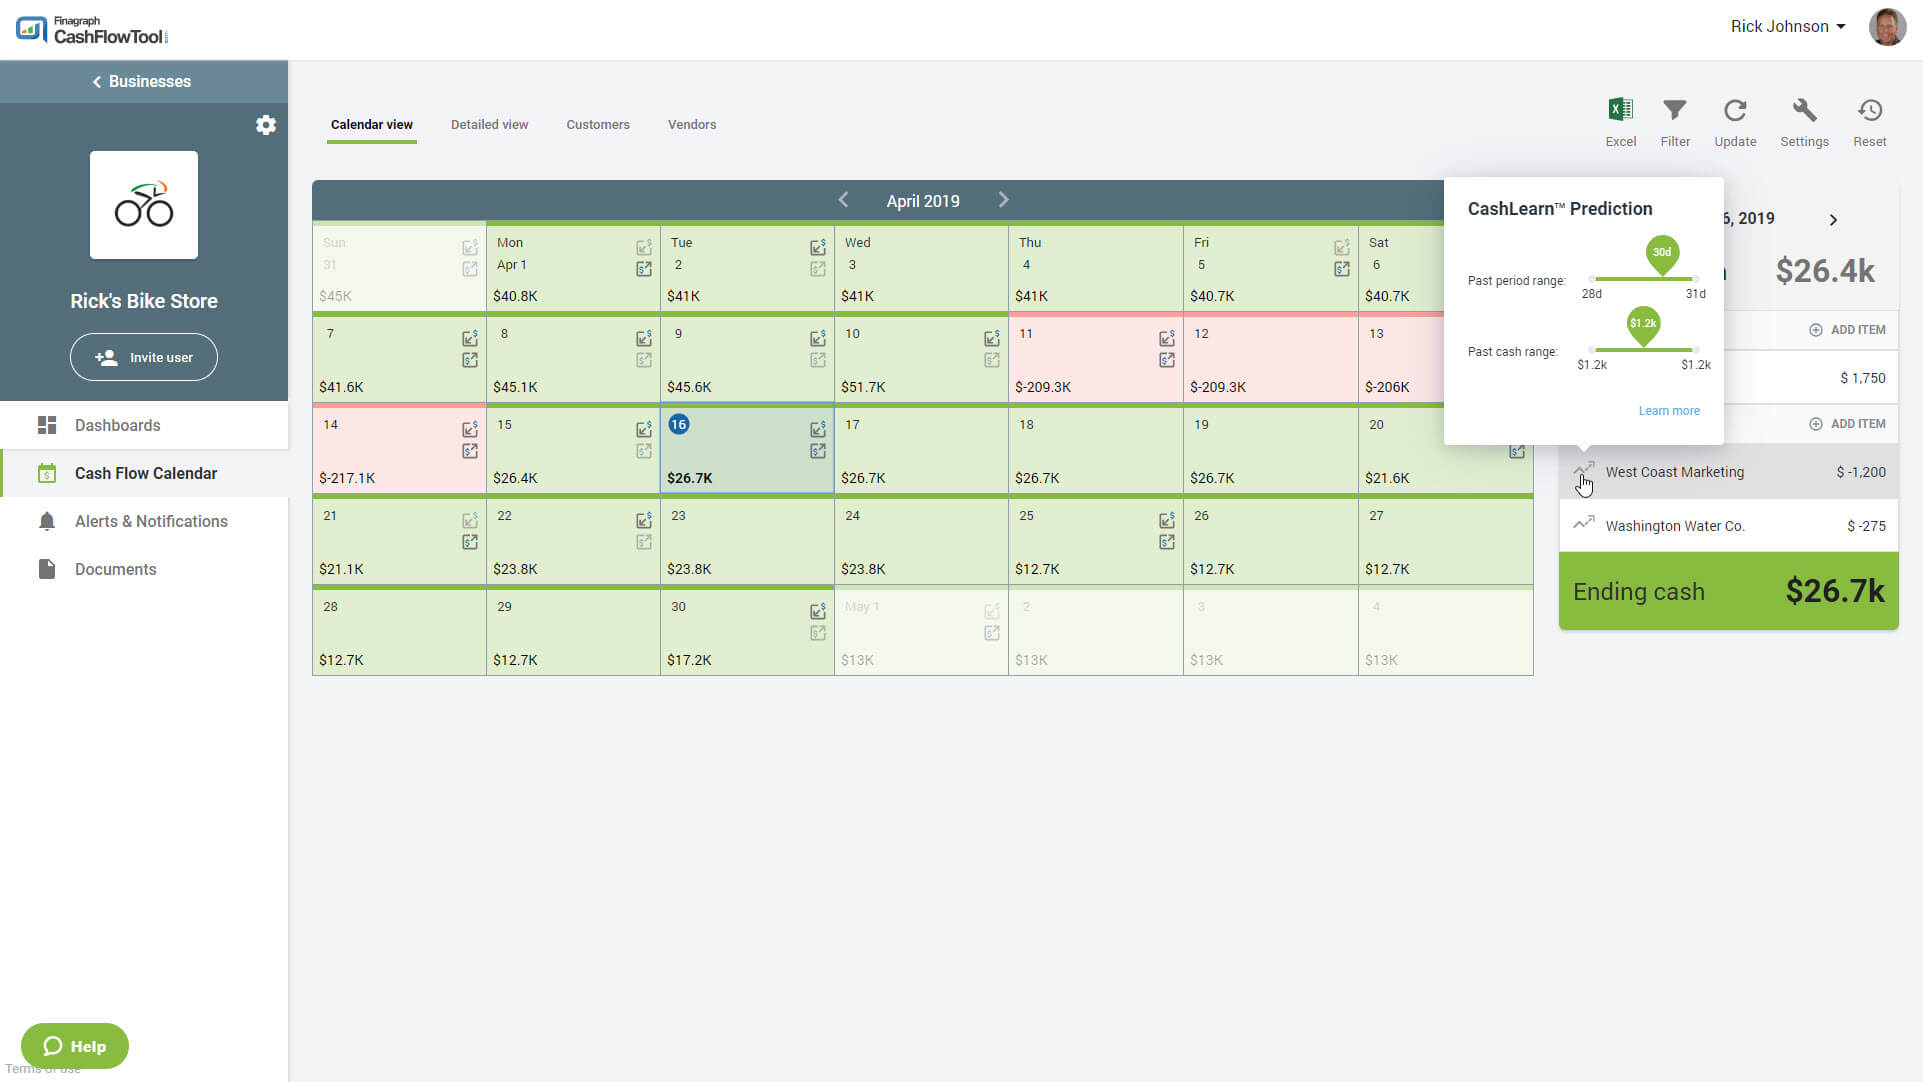
Task: Open cash-in icon on April 7
Action: (x=470, y=338)
